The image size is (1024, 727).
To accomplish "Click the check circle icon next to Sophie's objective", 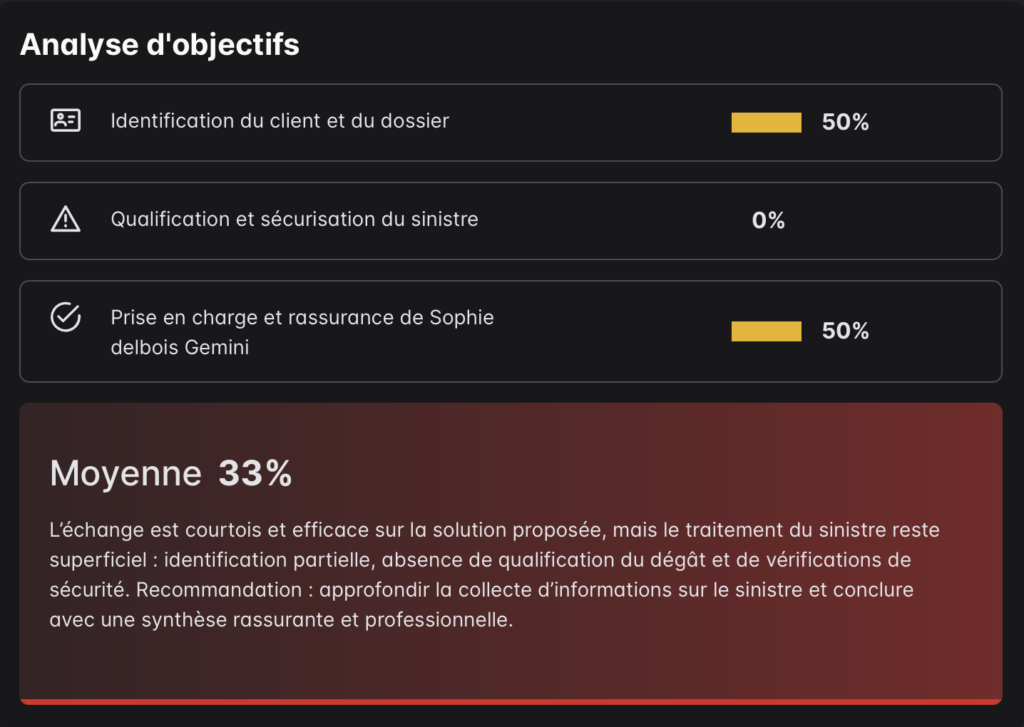I will click(x=65, y=318).
